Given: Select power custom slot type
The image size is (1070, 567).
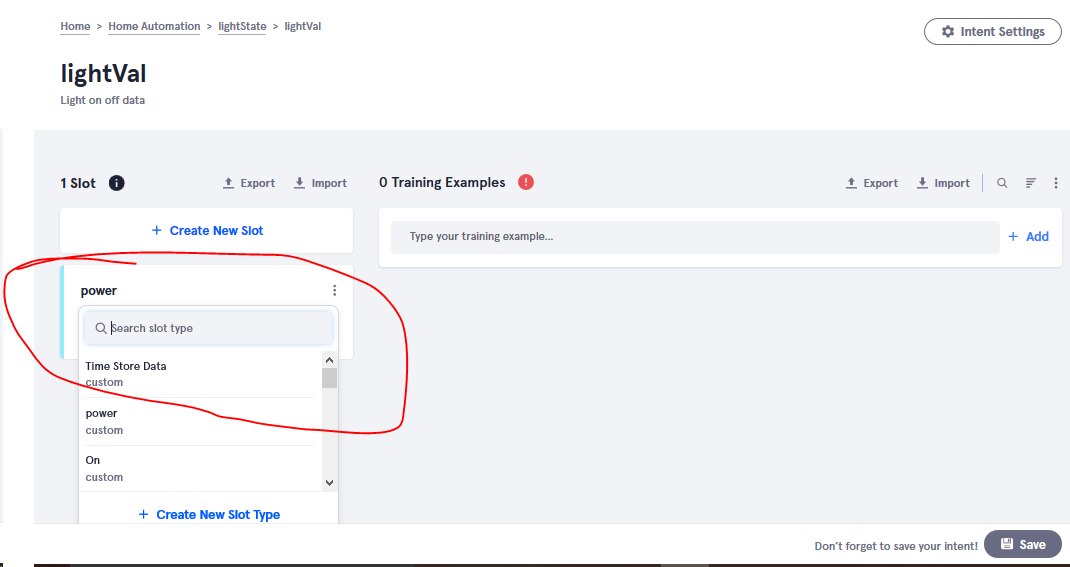Looking at the screenshot, I should (200, 422).
